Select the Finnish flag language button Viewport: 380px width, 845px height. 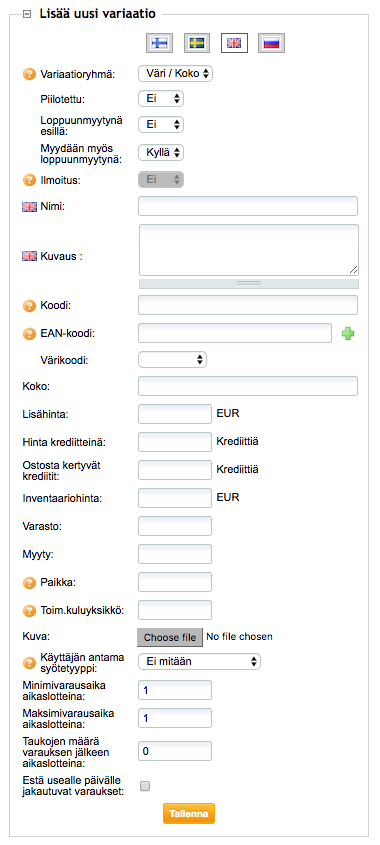(159, 43)
